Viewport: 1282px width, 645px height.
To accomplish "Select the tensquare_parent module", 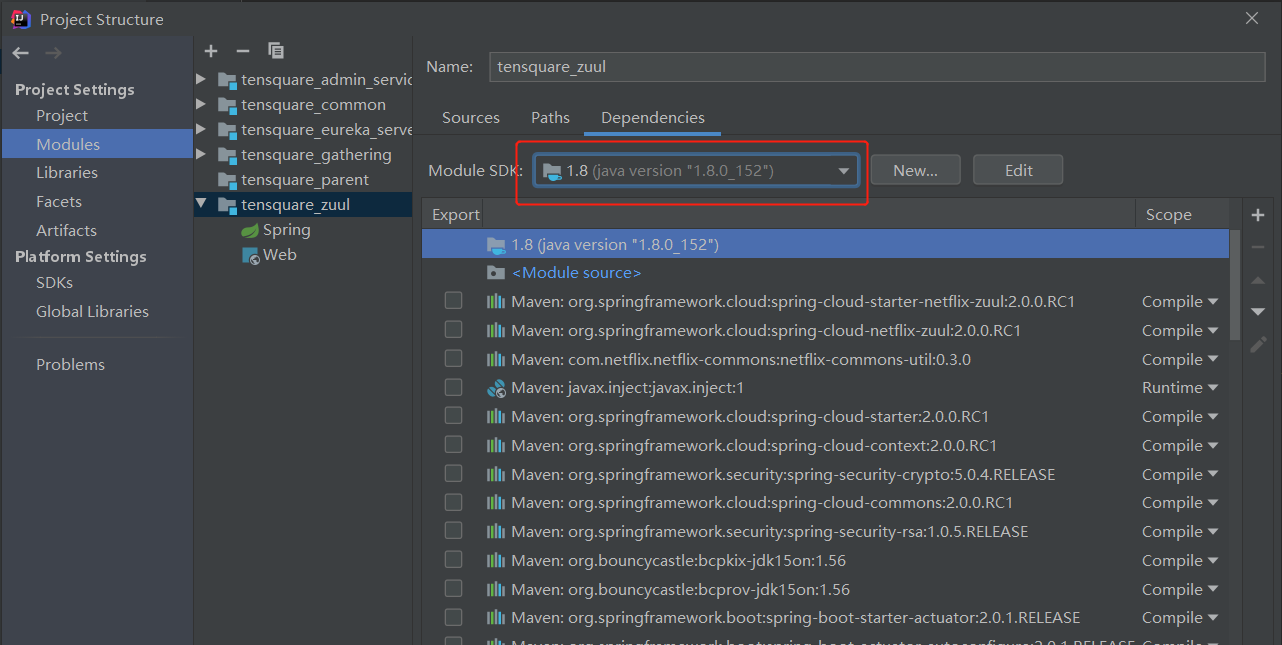I will click(304, 180).
